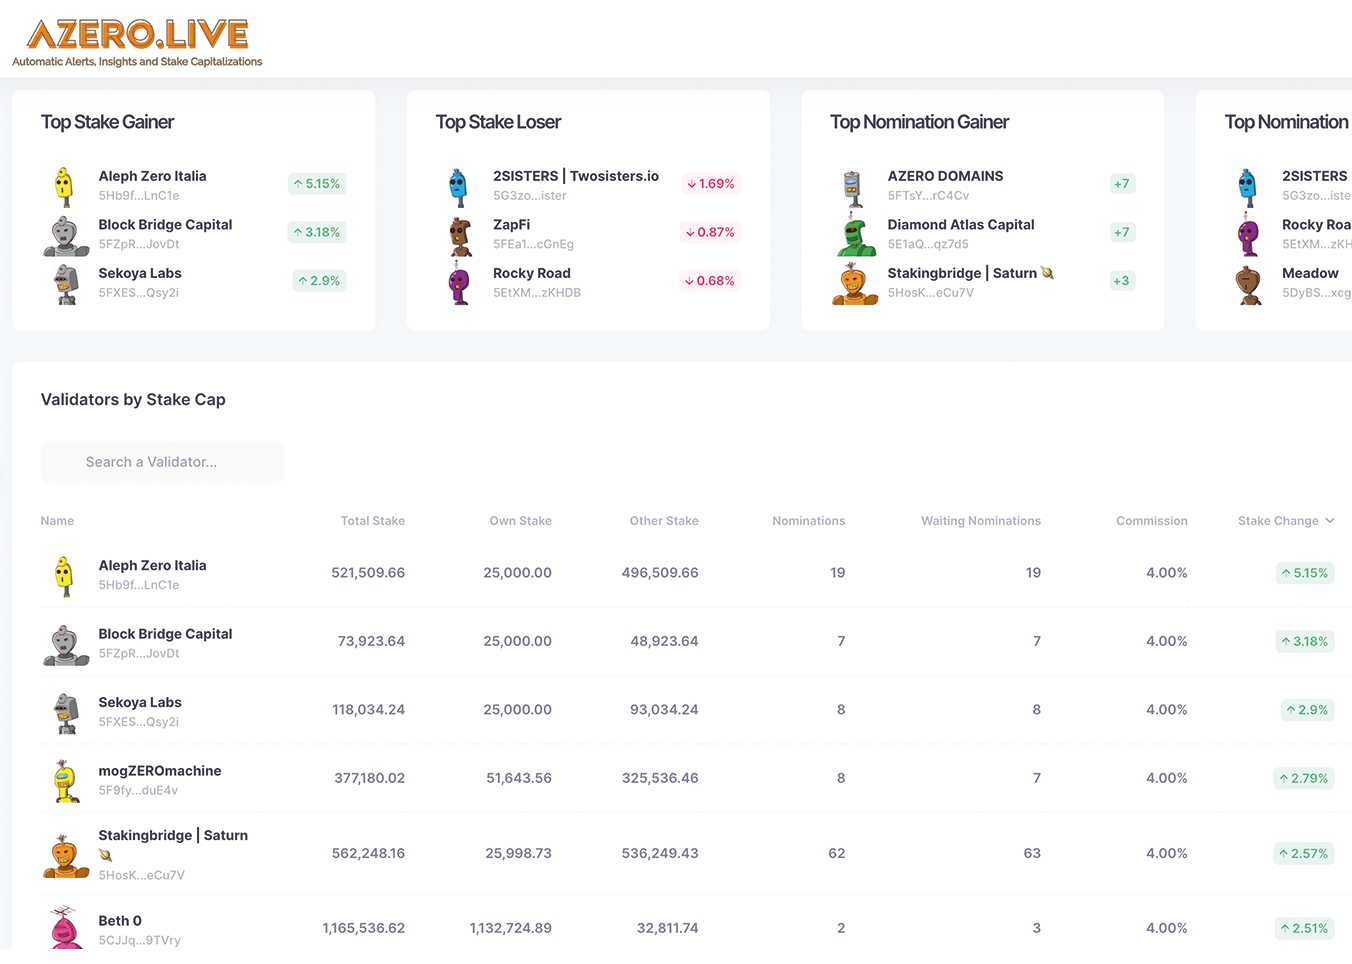1352x964 pixels.
Task: Click Block Bridge Capital name in validators table
Action: (x=165, y=634)
